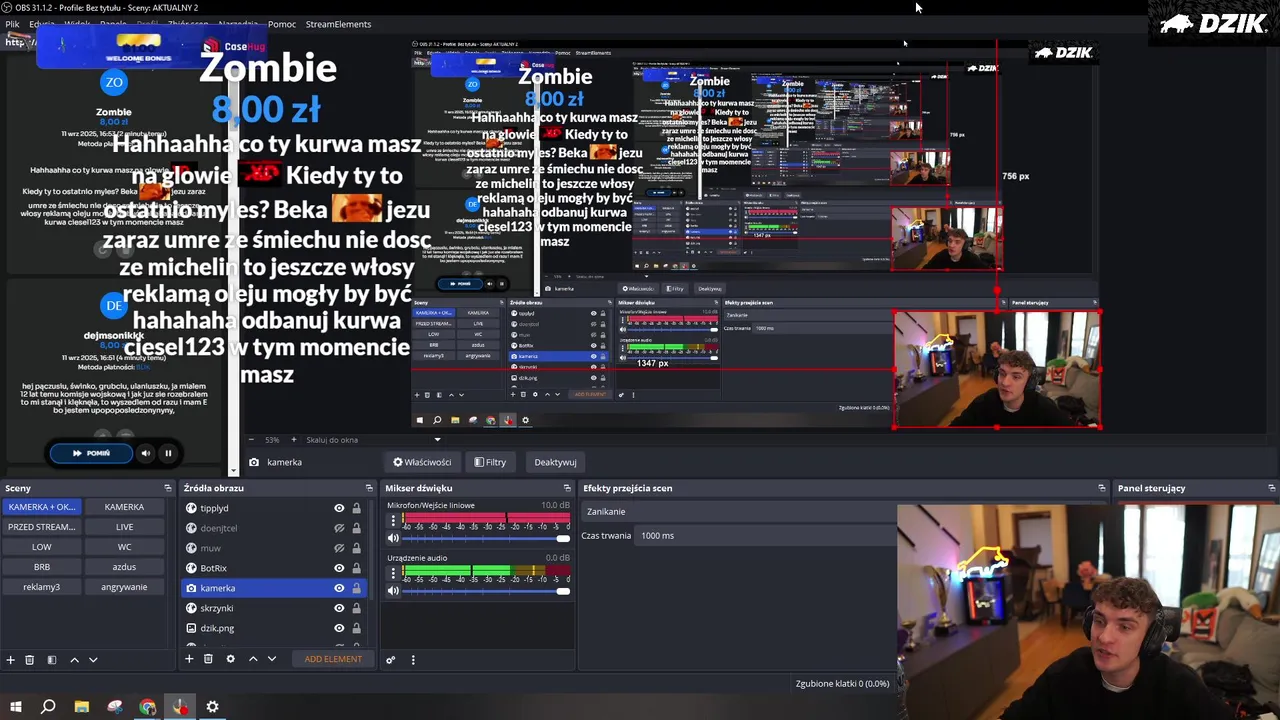Click the Deaktywuj button
This screenshot has height=720, width=1280.
coord(555,462)
